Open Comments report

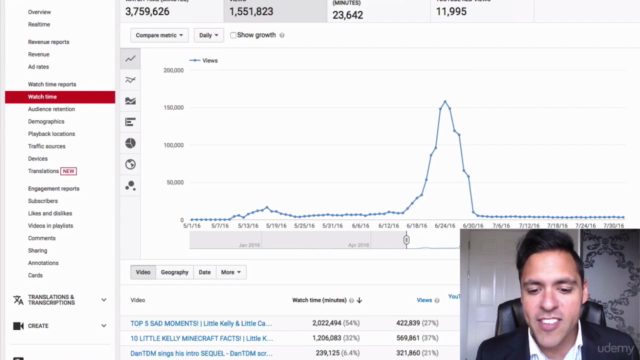[42, 238]
